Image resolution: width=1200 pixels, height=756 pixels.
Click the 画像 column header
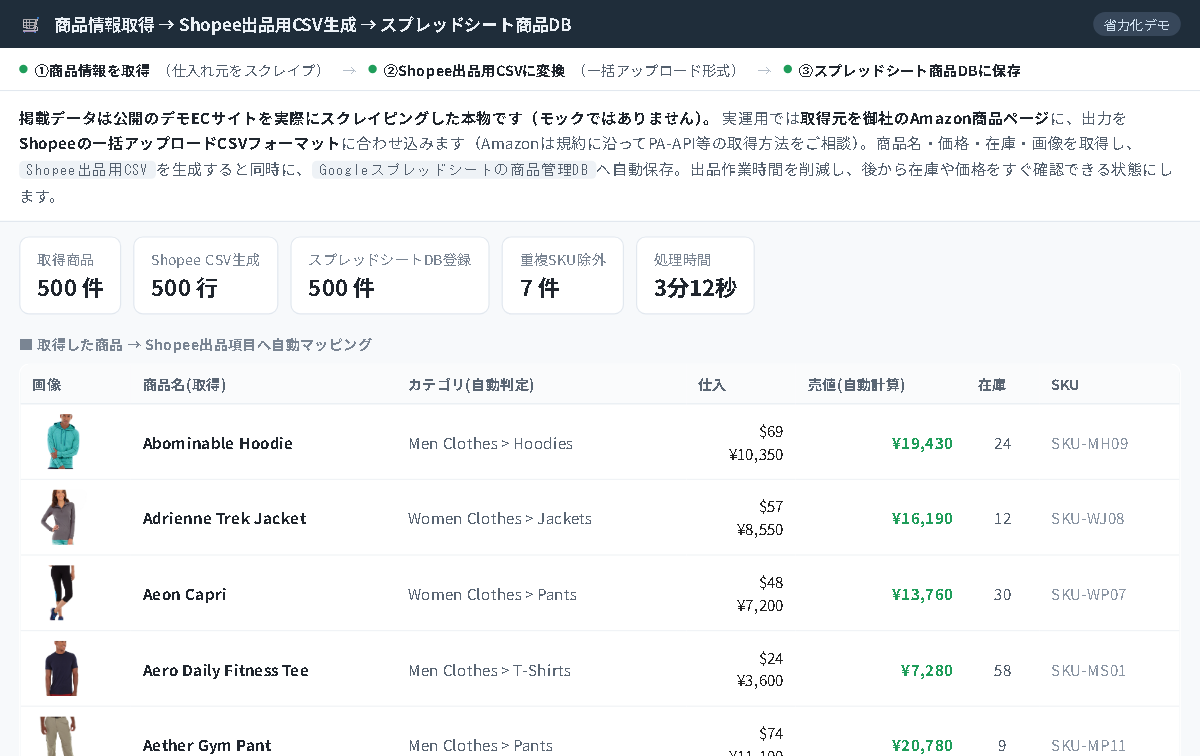coord(47,384)
